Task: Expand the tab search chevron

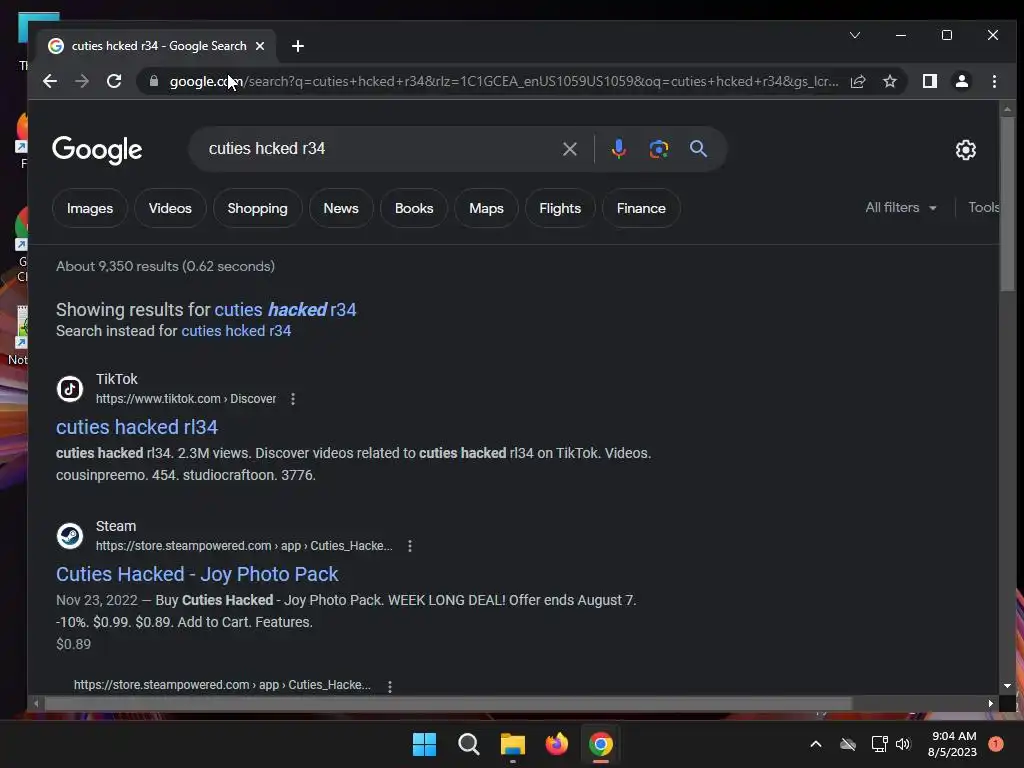Action: (854, 35)
